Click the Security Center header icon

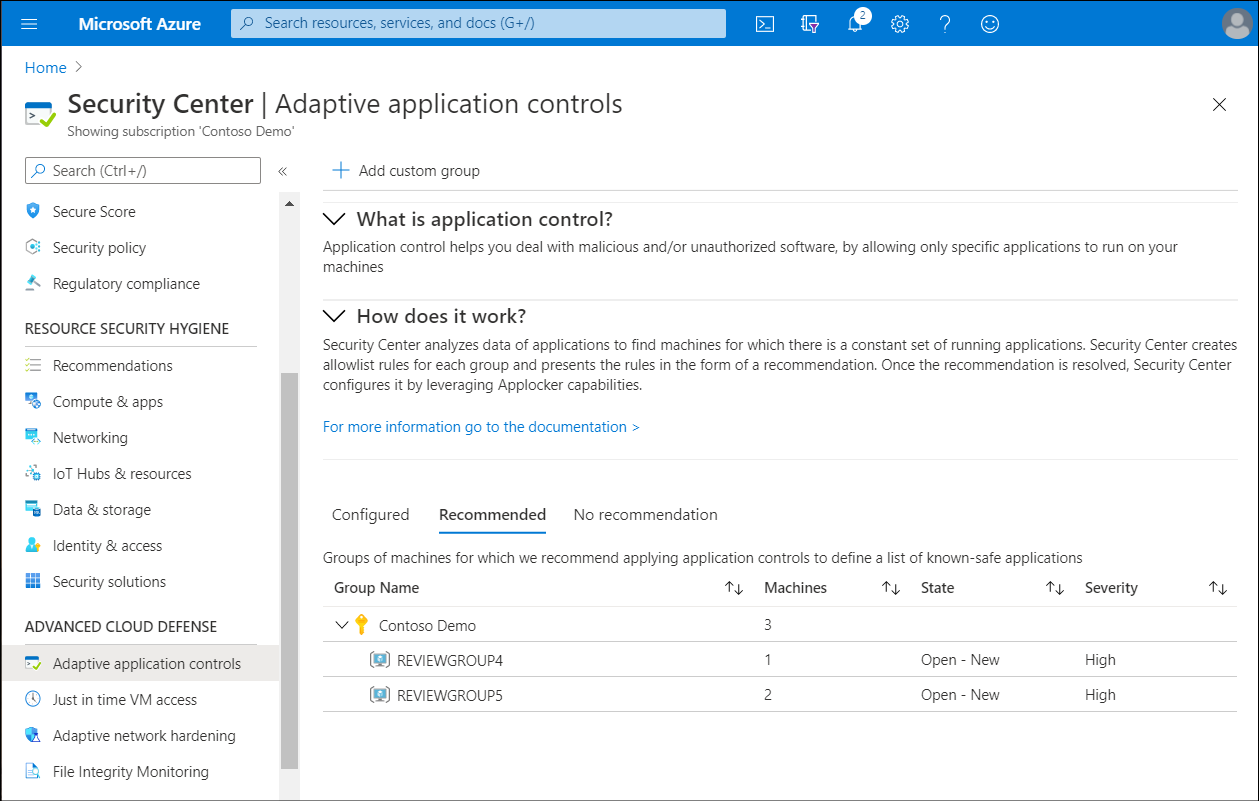[x=40, y=113]
